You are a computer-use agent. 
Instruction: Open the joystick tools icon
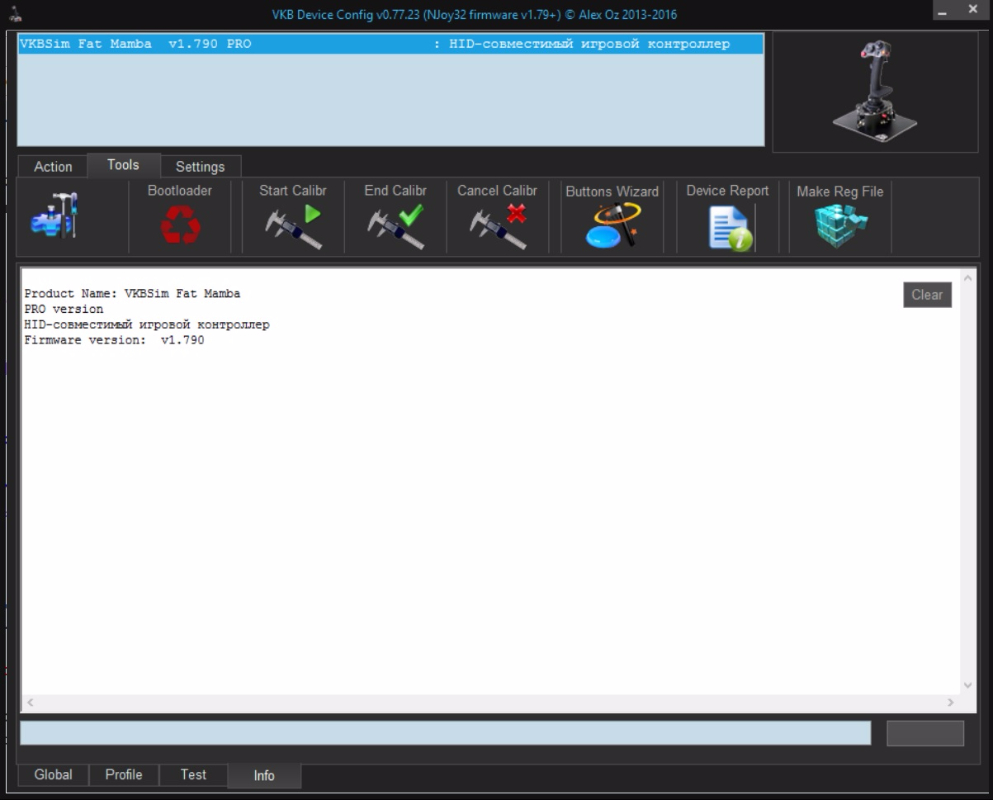[54, 215]
